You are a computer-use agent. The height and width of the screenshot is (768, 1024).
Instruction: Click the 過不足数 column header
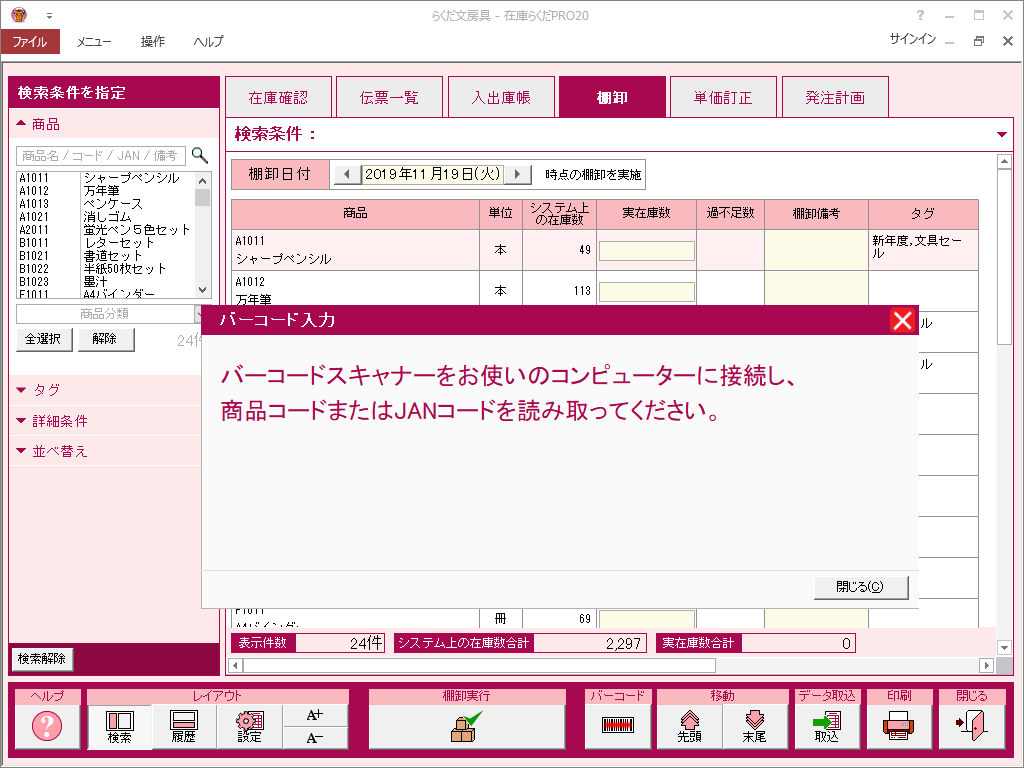730,214
